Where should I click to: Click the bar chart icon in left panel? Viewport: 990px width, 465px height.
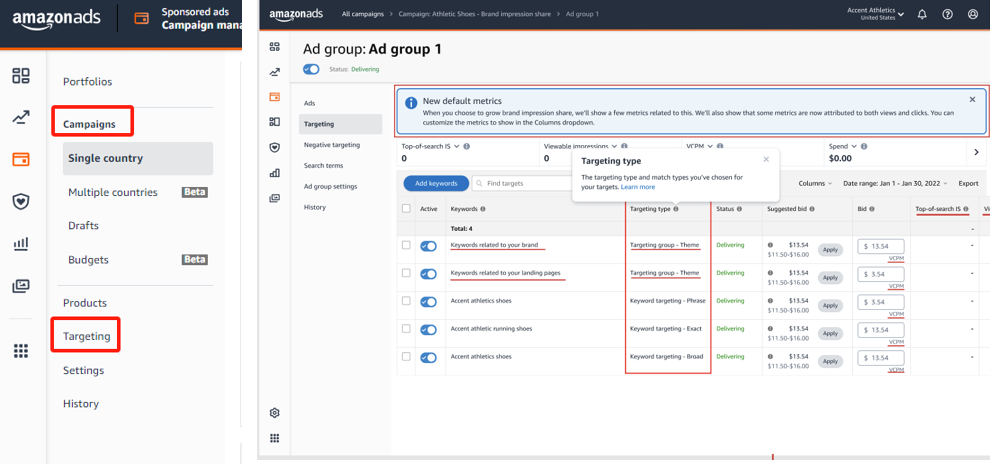(21, 243)
